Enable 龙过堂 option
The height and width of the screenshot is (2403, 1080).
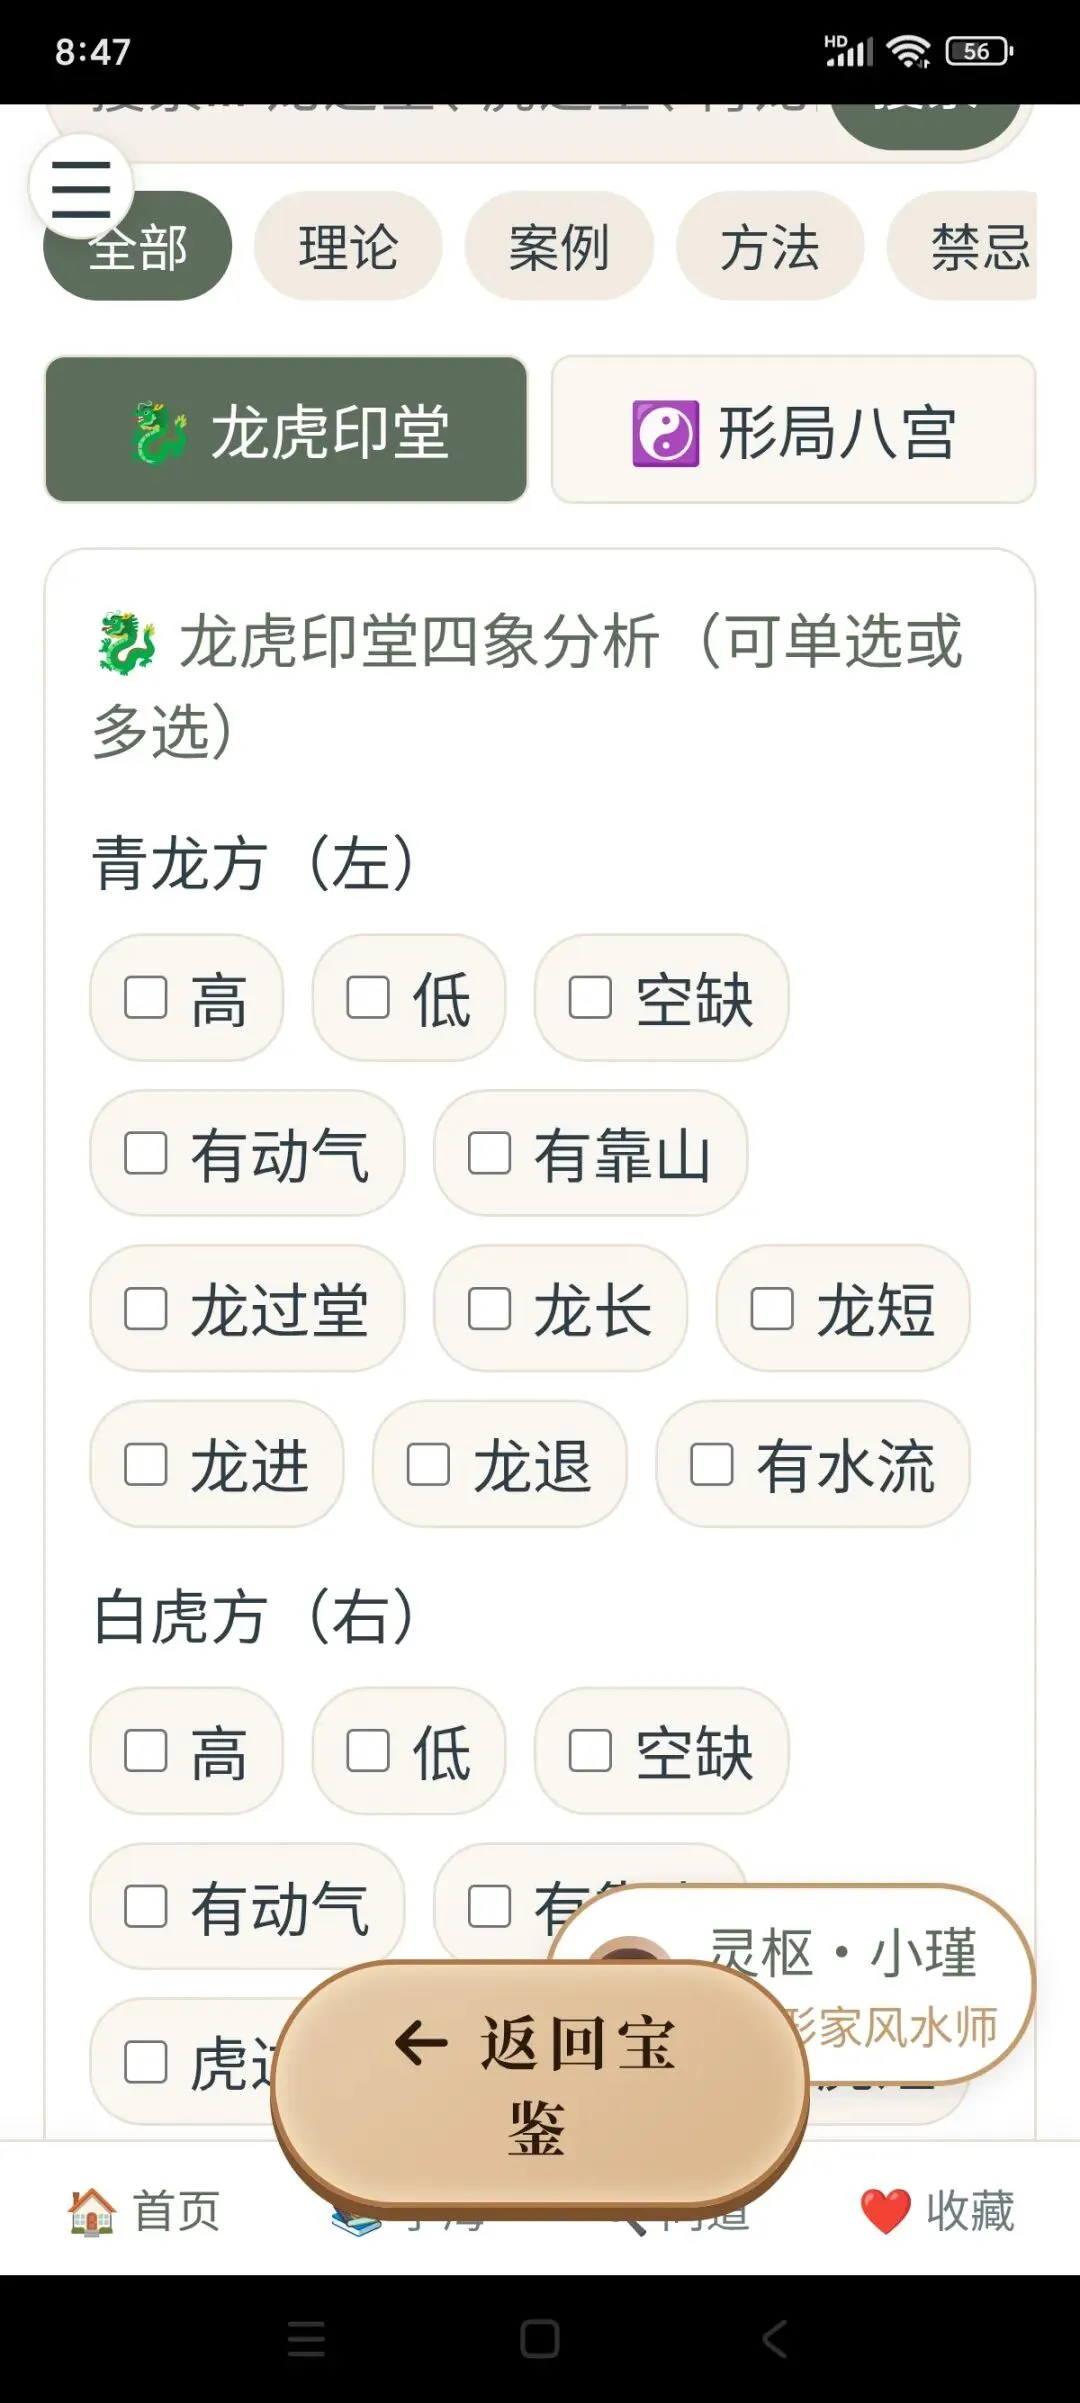(146, 1308)
